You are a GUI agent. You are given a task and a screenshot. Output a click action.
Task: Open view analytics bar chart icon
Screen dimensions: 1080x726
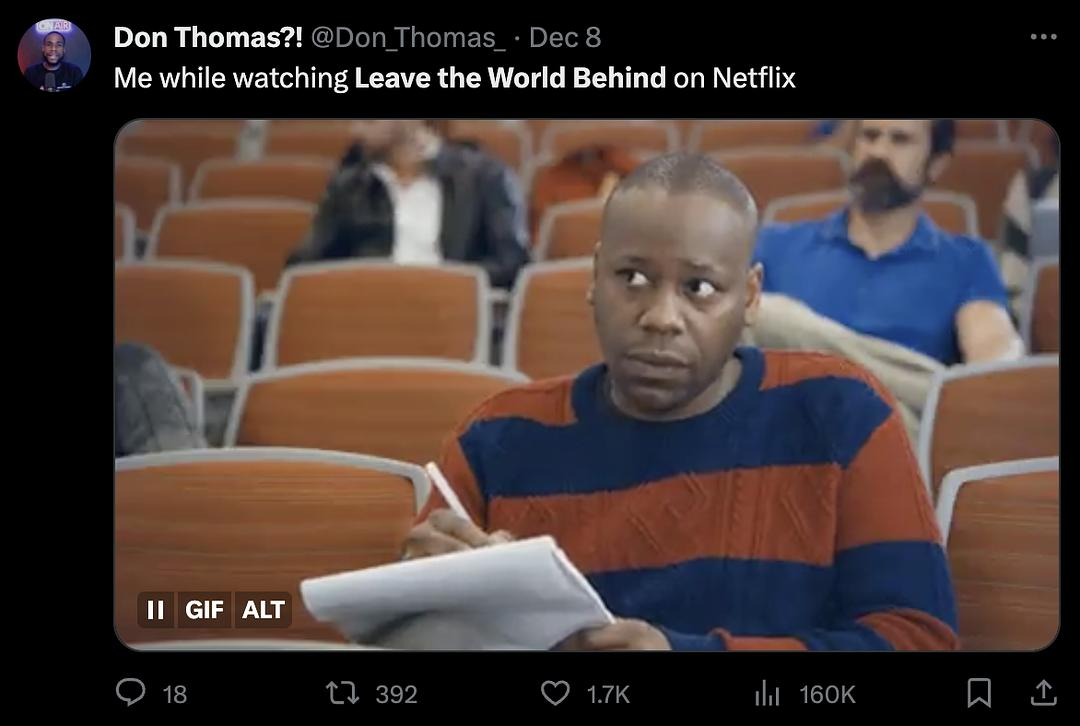point(767,693)
